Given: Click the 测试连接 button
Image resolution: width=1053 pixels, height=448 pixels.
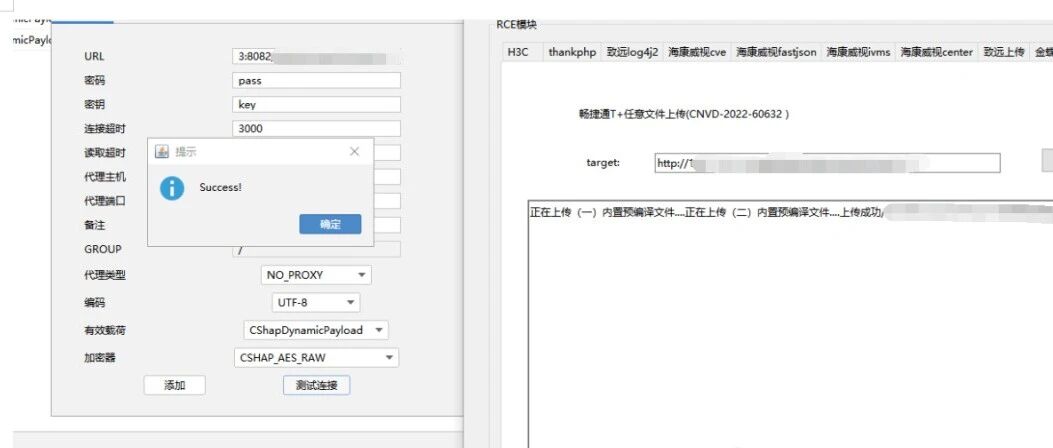Looking at the screenshot, I should click(316, 386).
